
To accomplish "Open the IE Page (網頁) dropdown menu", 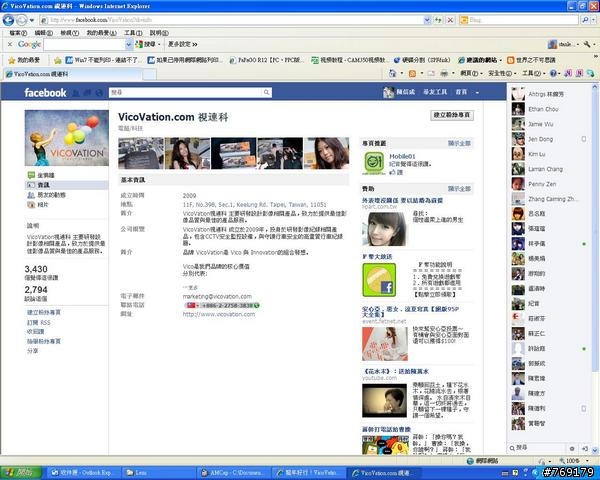I will [471, 73].
